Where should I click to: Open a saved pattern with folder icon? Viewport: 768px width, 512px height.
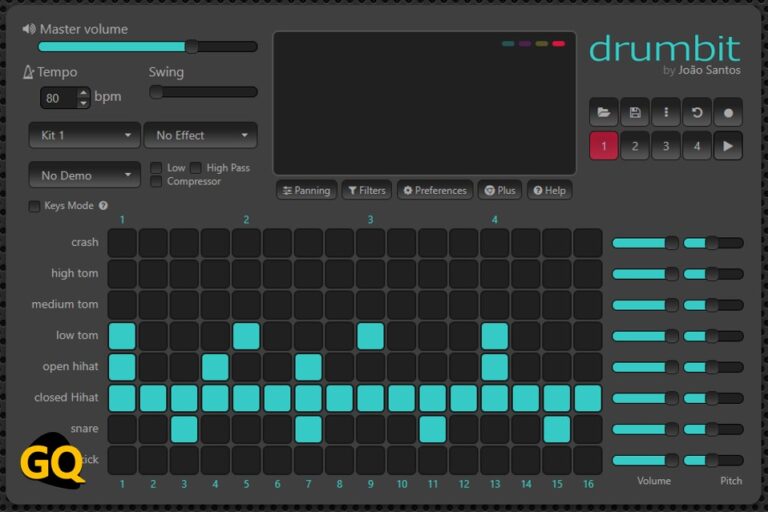point(603,113)
